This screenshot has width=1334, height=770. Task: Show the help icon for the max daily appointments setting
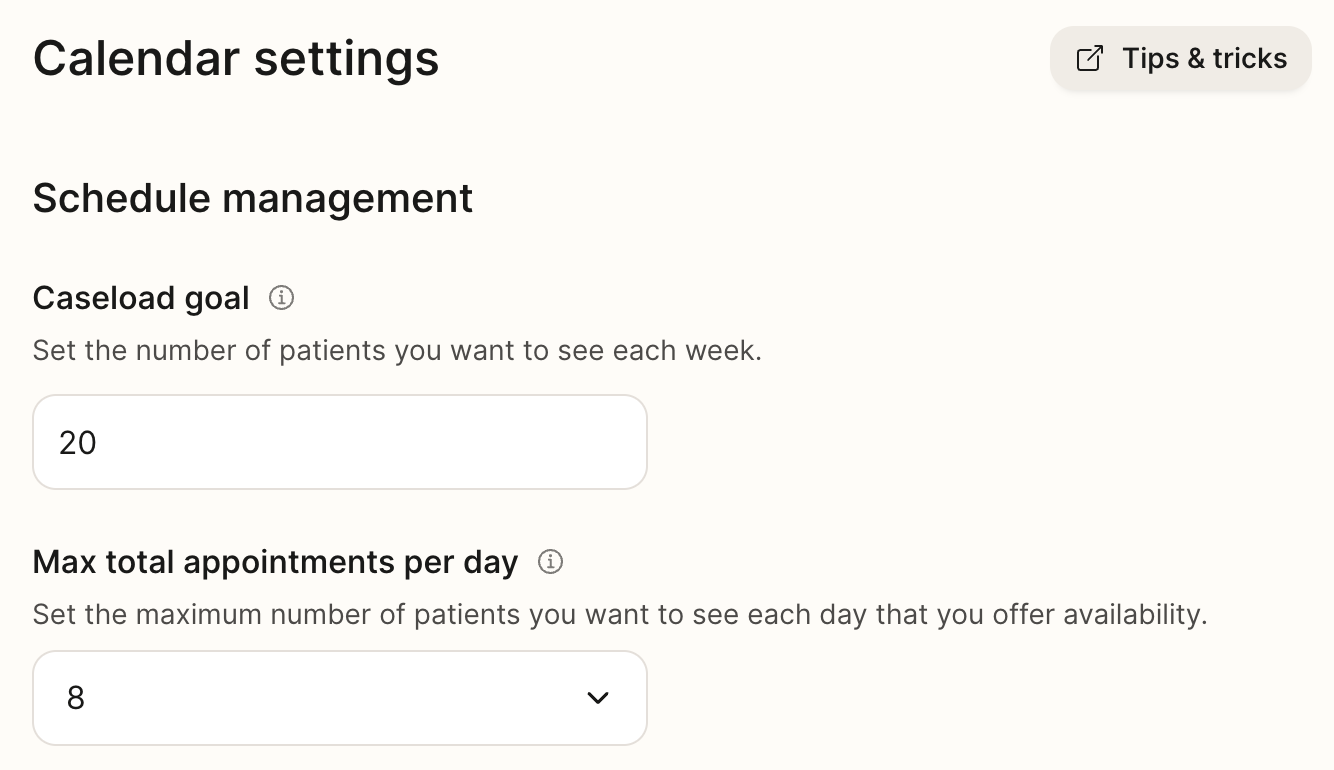550,562
